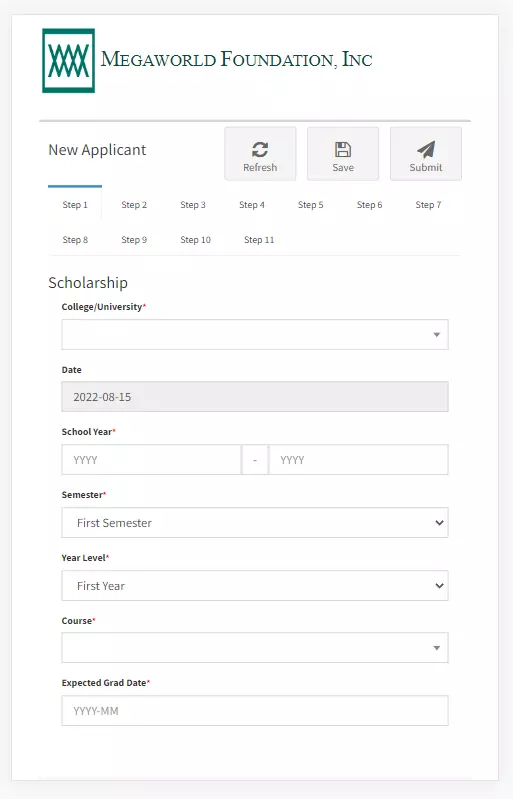This screenshot has width=513, height=799.
Task: Go to the Step 5 tab
Action: [311, 205]
